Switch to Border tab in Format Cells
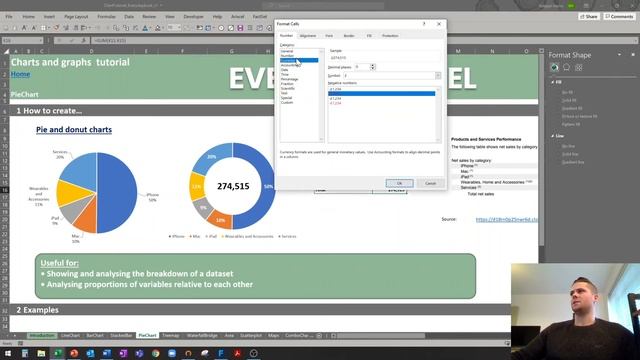The height and width of the screenshot is (360, 640). (349, 36)
